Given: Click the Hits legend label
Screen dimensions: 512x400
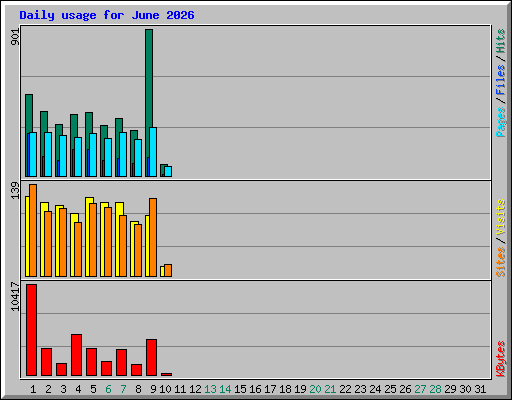Looking at the screenshot, I should tap(501, 41).
